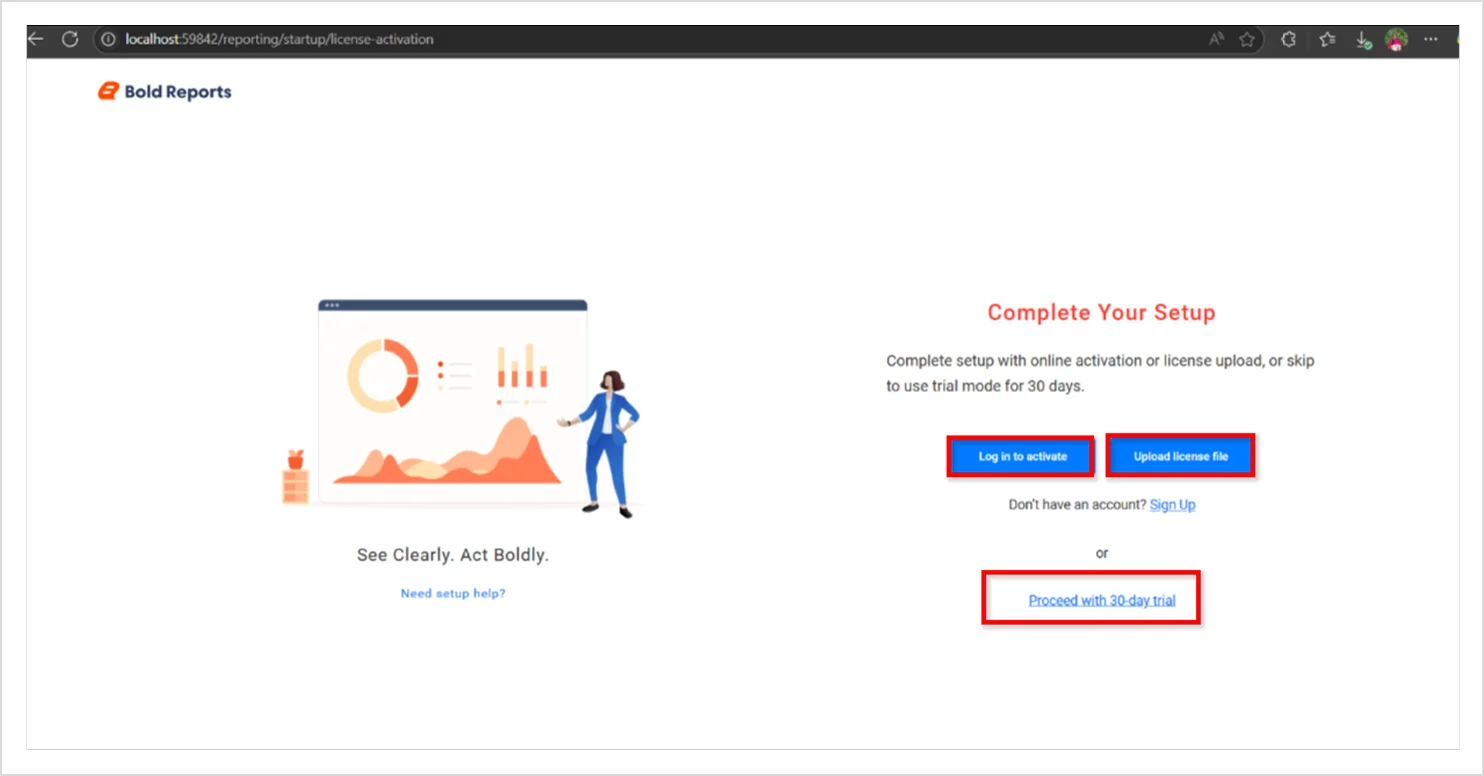The image size is (1484, 776).
Task: Open the Sign Up link
Action: coord(1171,504)
